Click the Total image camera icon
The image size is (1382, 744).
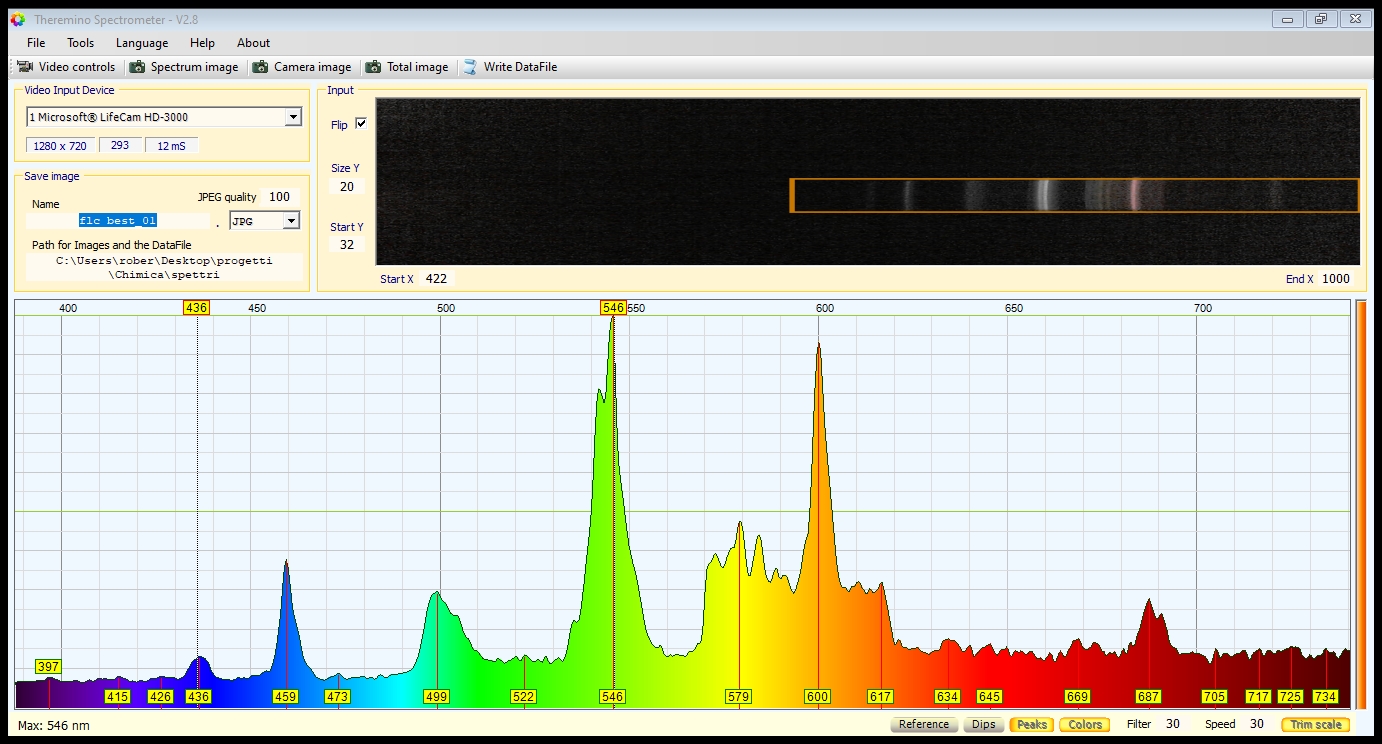point(373,67)
